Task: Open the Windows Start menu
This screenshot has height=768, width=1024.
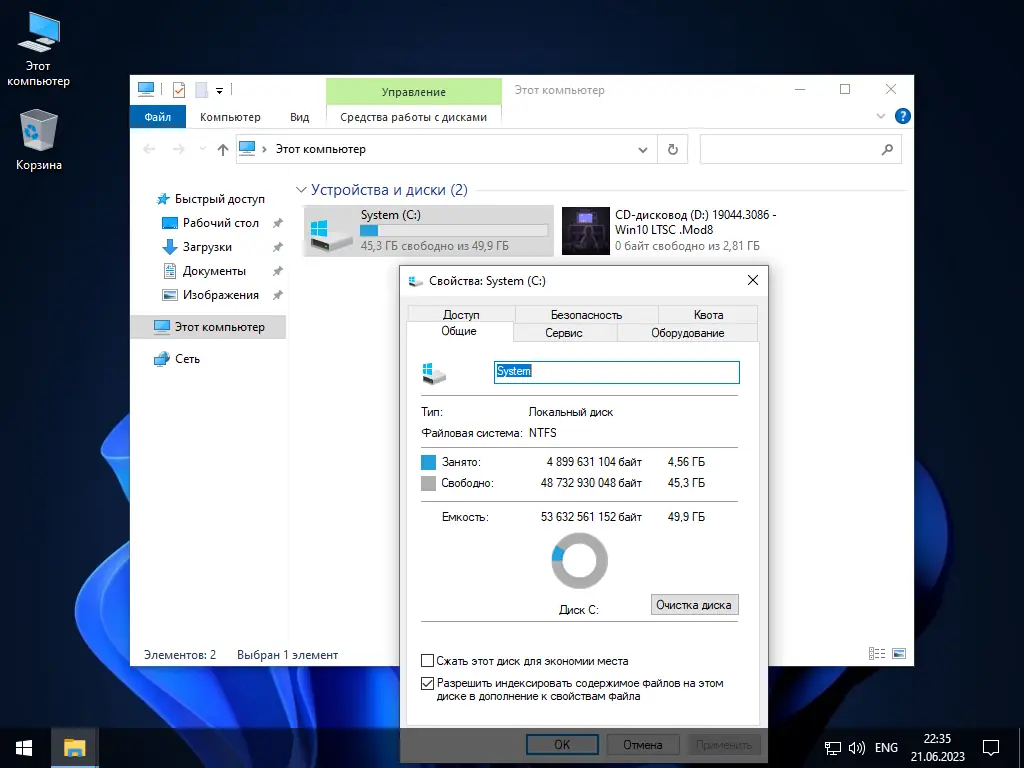Action: (x=24, y=748)
